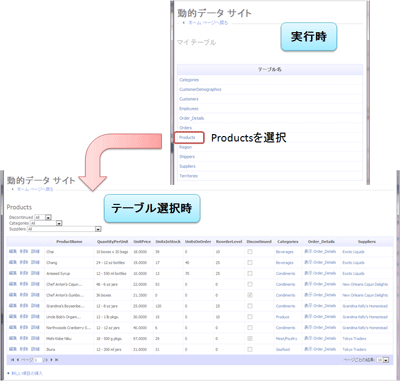This screenshot has height=381, width=400.
Task: Toggle Discontinued checkbox for Ikura row
Action: [x=250, y=349]
